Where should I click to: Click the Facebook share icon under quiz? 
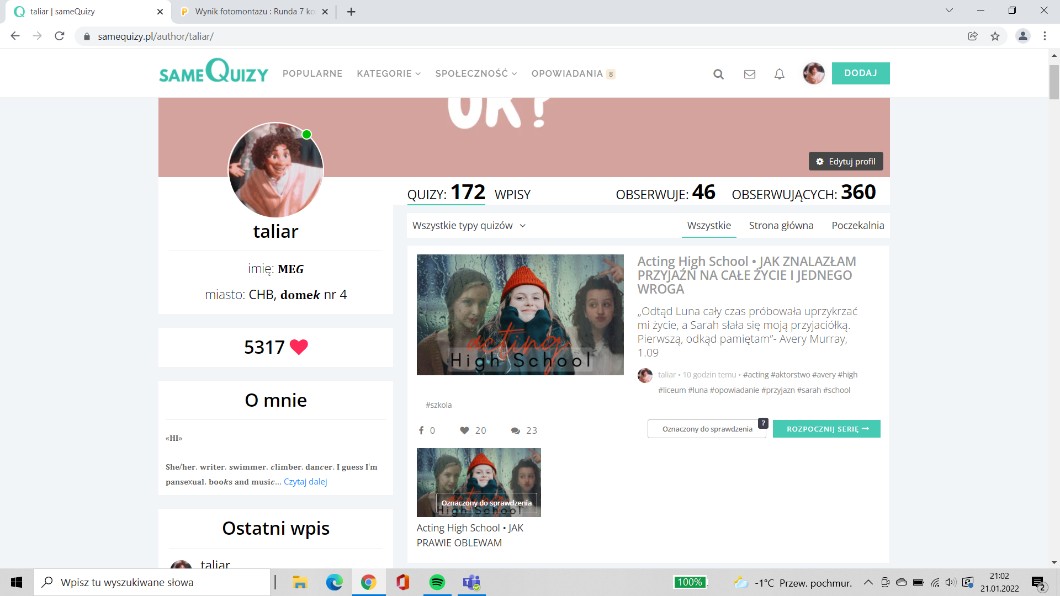coord(421,431)
